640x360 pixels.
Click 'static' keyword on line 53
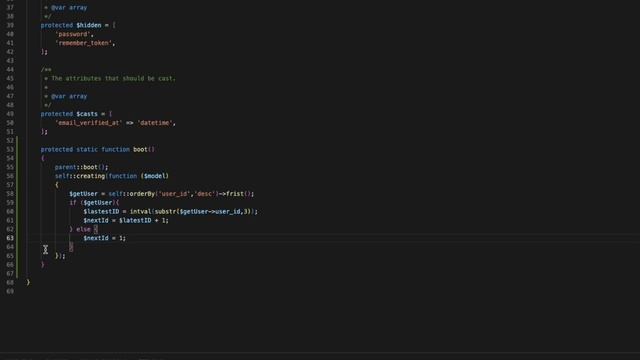coord(87,149)
